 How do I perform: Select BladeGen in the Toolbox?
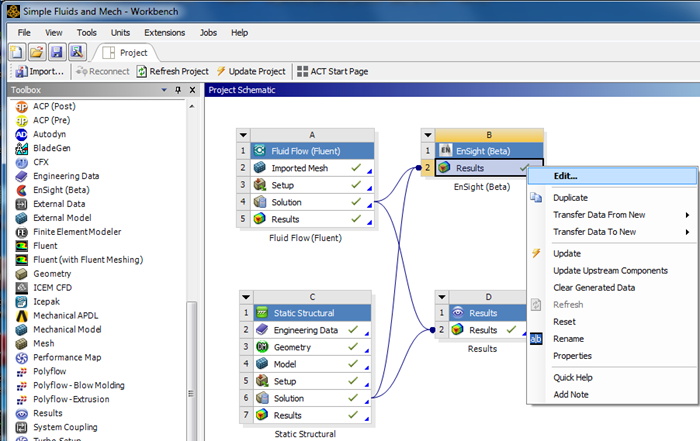pos(43,148)
